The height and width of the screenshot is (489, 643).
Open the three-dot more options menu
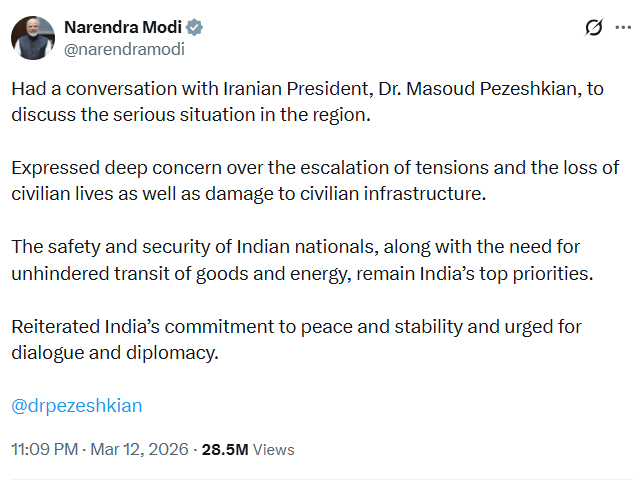(625, 28)
